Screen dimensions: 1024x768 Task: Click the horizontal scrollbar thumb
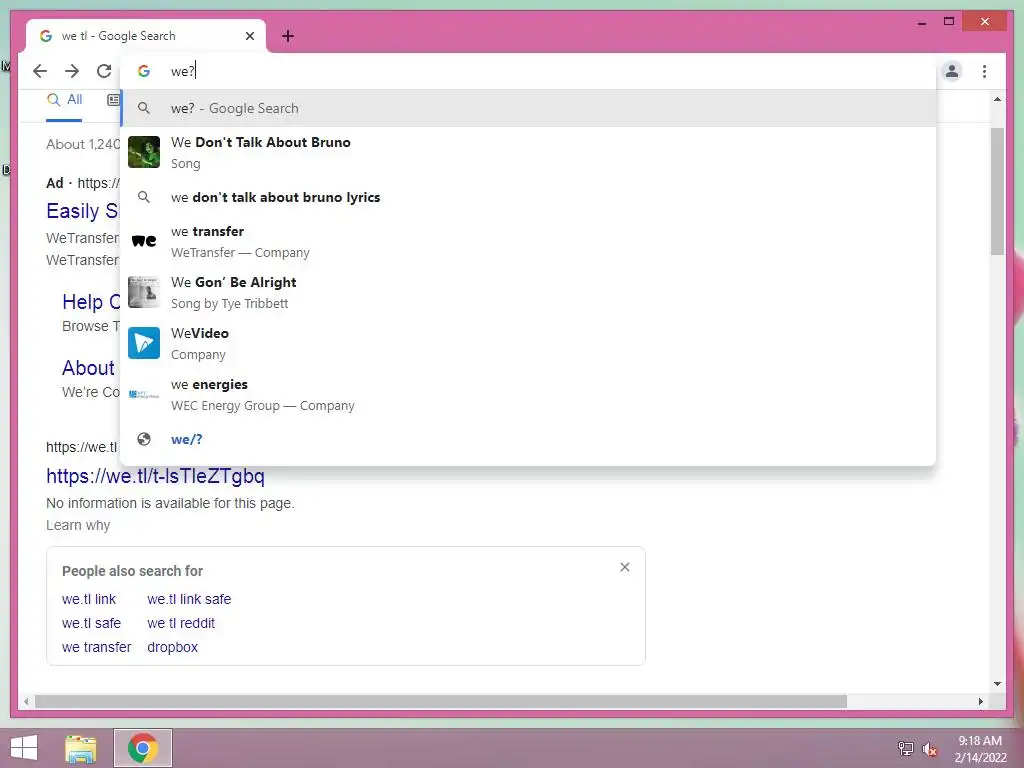click(441, 701)
